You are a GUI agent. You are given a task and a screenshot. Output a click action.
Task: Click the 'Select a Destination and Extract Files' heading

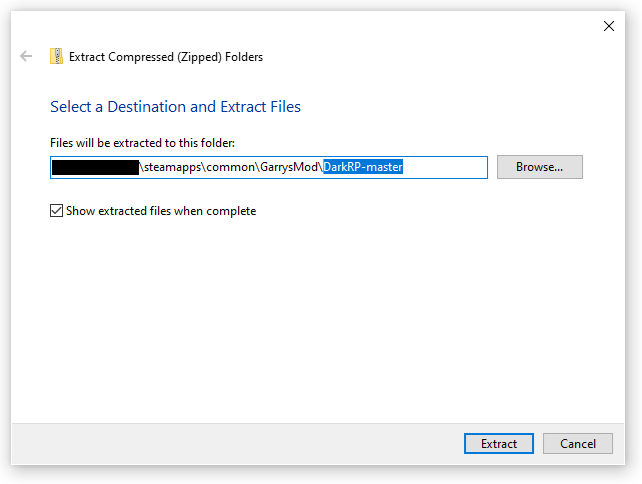pos(175,107)
